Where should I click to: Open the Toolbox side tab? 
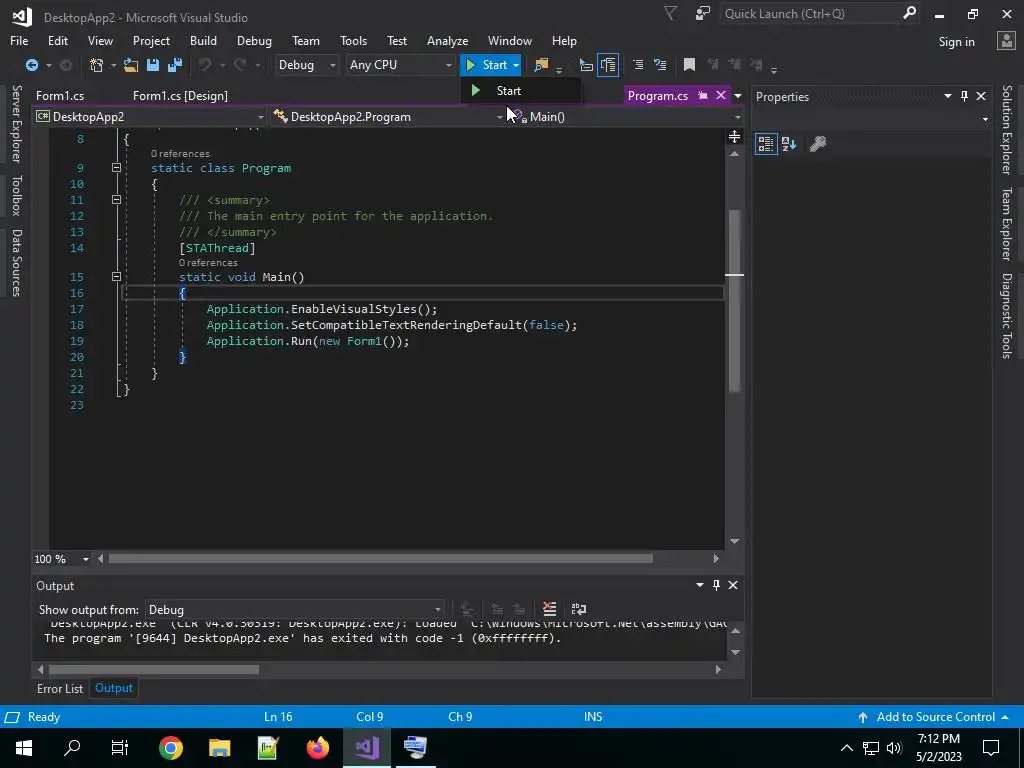pyautogui.click(x=16, y=195)
